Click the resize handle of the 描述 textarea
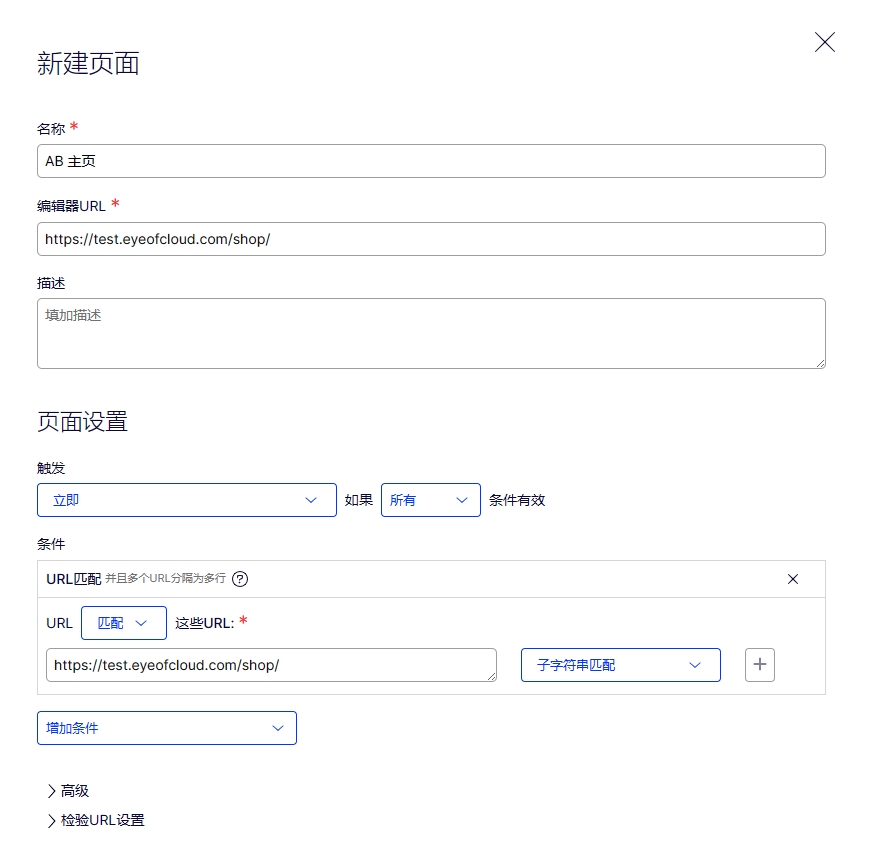Viewport: 869px width, 859px height. pos(820,363)
